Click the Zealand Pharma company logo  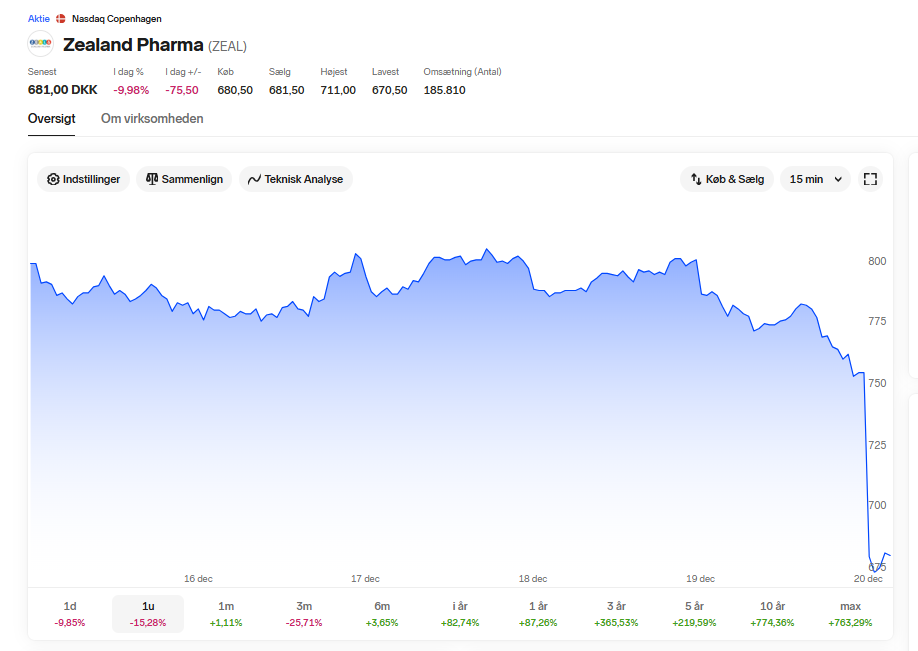[41, 43]
